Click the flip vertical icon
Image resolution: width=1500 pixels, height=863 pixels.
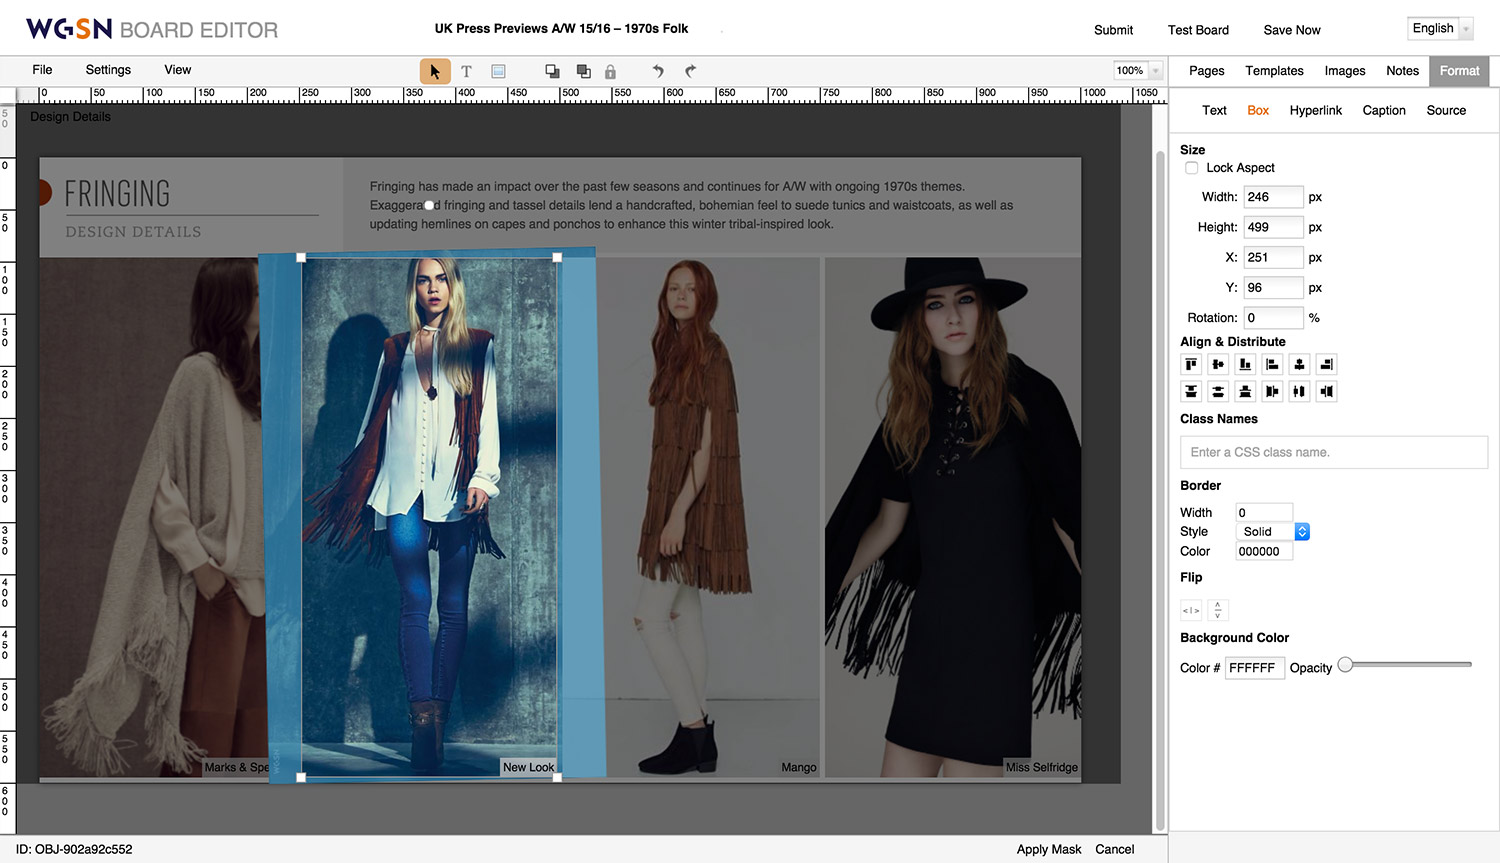click(x=1217, y=610)
